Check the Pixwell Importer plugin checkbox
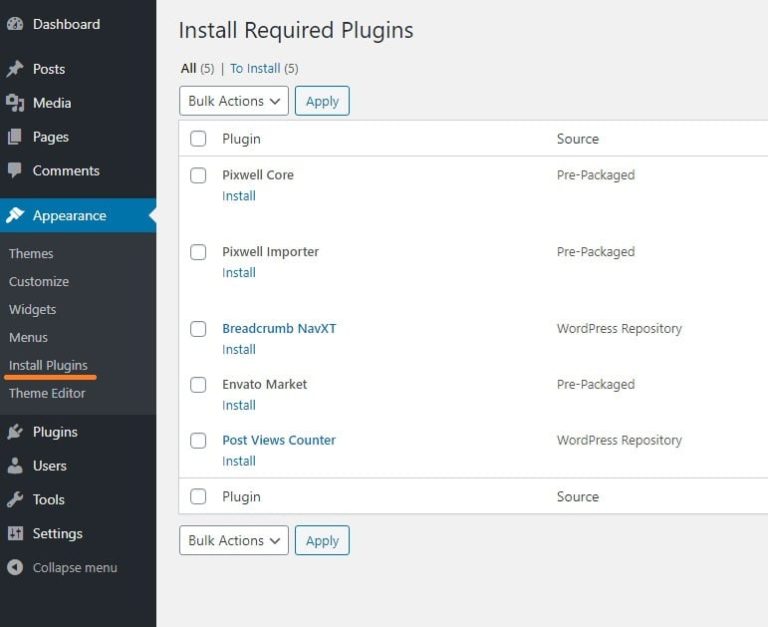 coord(198,252)
